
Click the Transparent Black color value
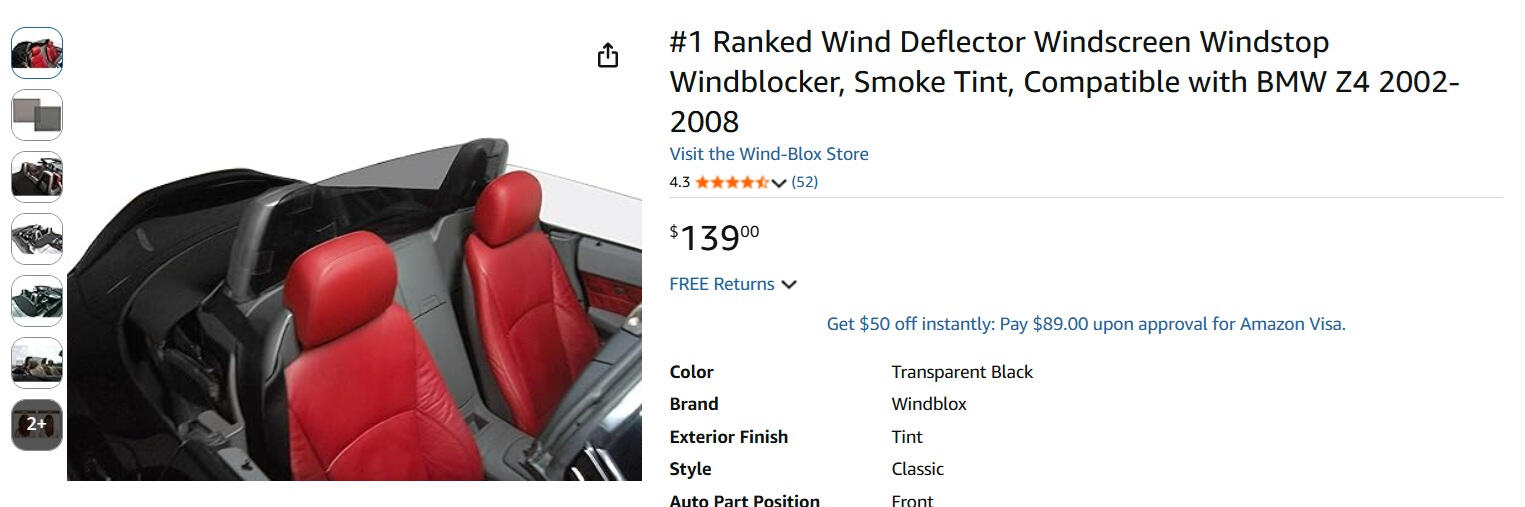pyautogui.click(x=961, y=372)
